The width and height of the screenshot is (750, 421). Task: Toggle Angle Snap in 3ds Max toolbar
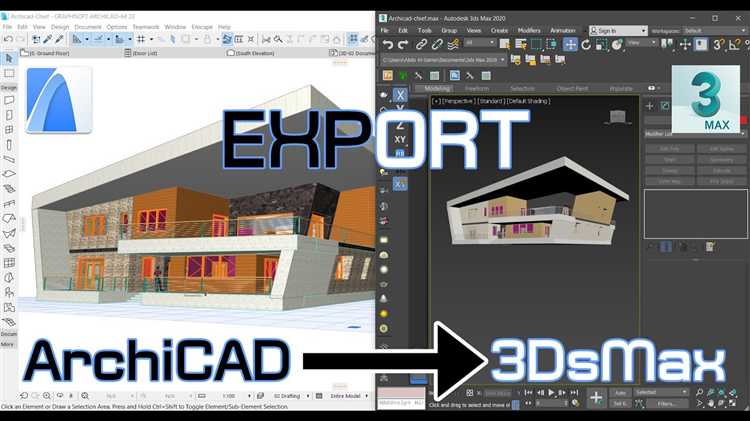point(735,44)
